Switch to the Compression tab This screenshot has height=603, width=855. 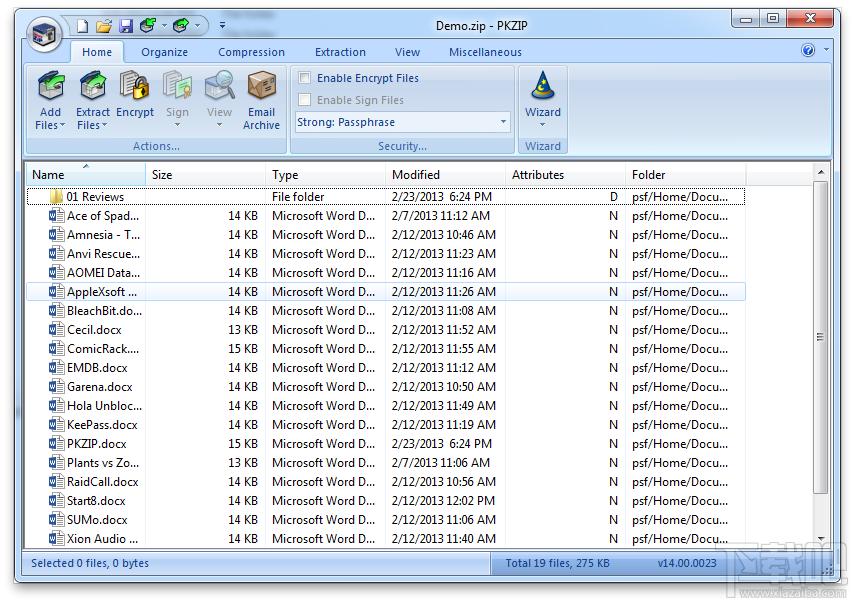tap(251, 52)
